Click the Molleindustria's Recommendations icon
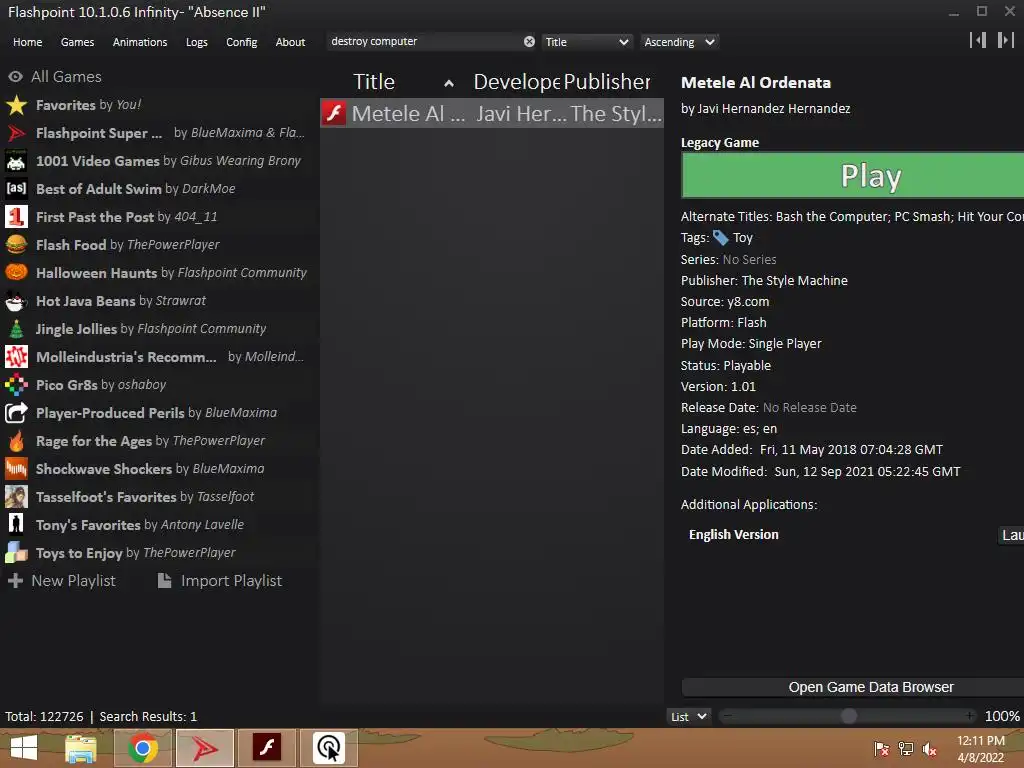1024x768 pixels. [x=16, y=357]
